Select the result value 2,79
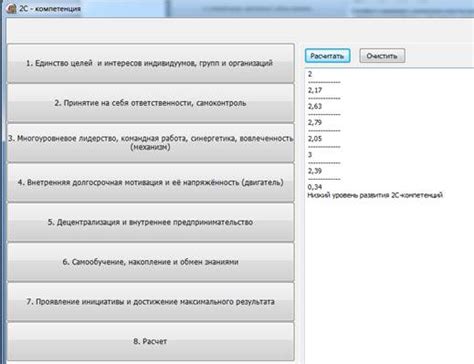 pyautogui.click(x=315, y=122)
